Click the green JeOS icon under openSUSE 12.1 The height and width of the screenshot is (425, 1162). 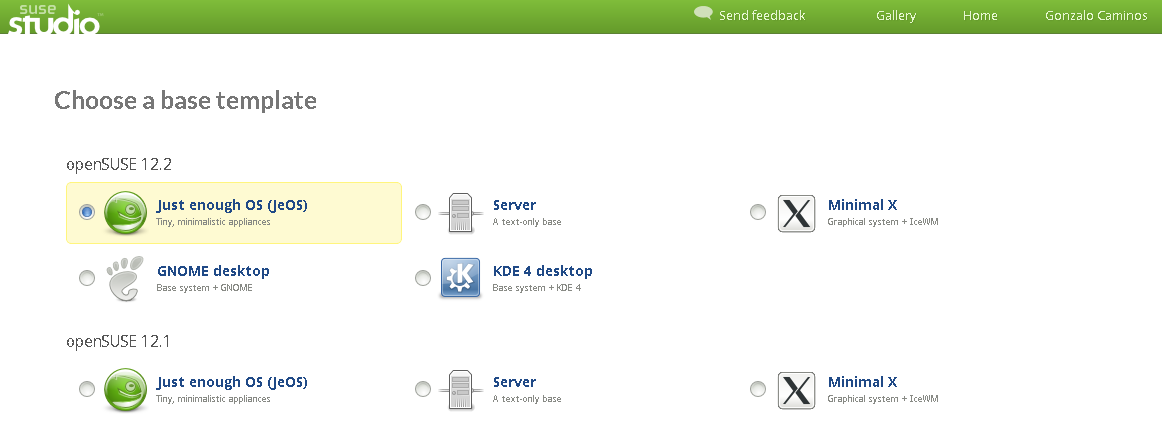pyautogui.click(x=125, y=389)
